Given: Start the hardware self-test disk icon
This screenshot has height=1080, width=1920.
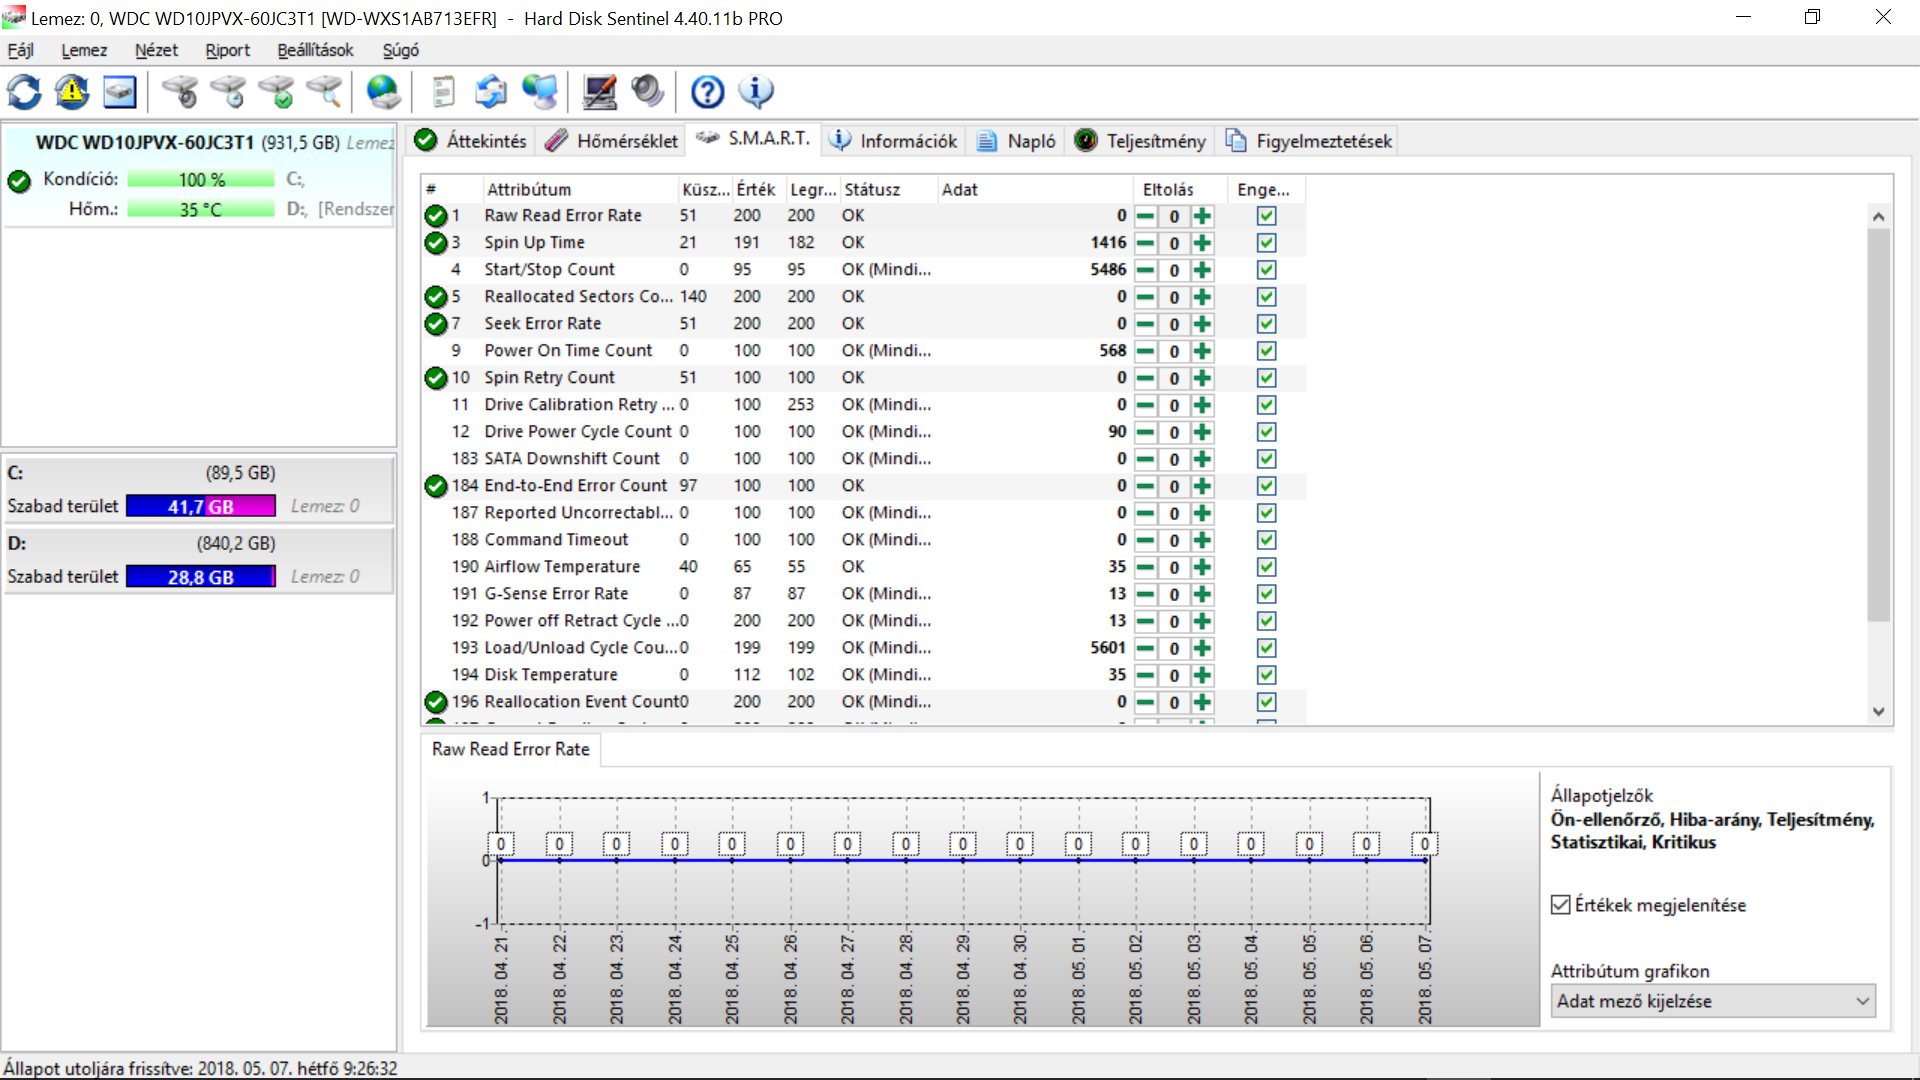Looking at the screenshot, I should coord(181,92).
